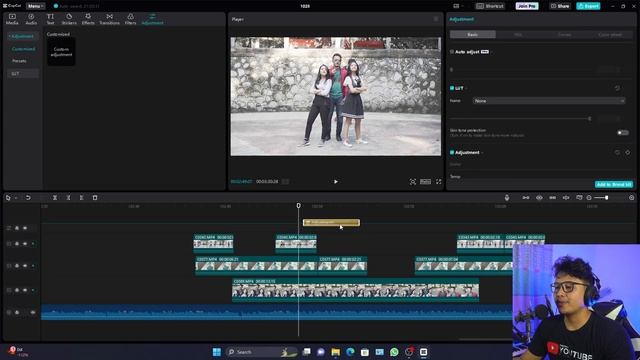Toggle visibility eye on third video track
This screenshot has height=360, width=640.
25,290
